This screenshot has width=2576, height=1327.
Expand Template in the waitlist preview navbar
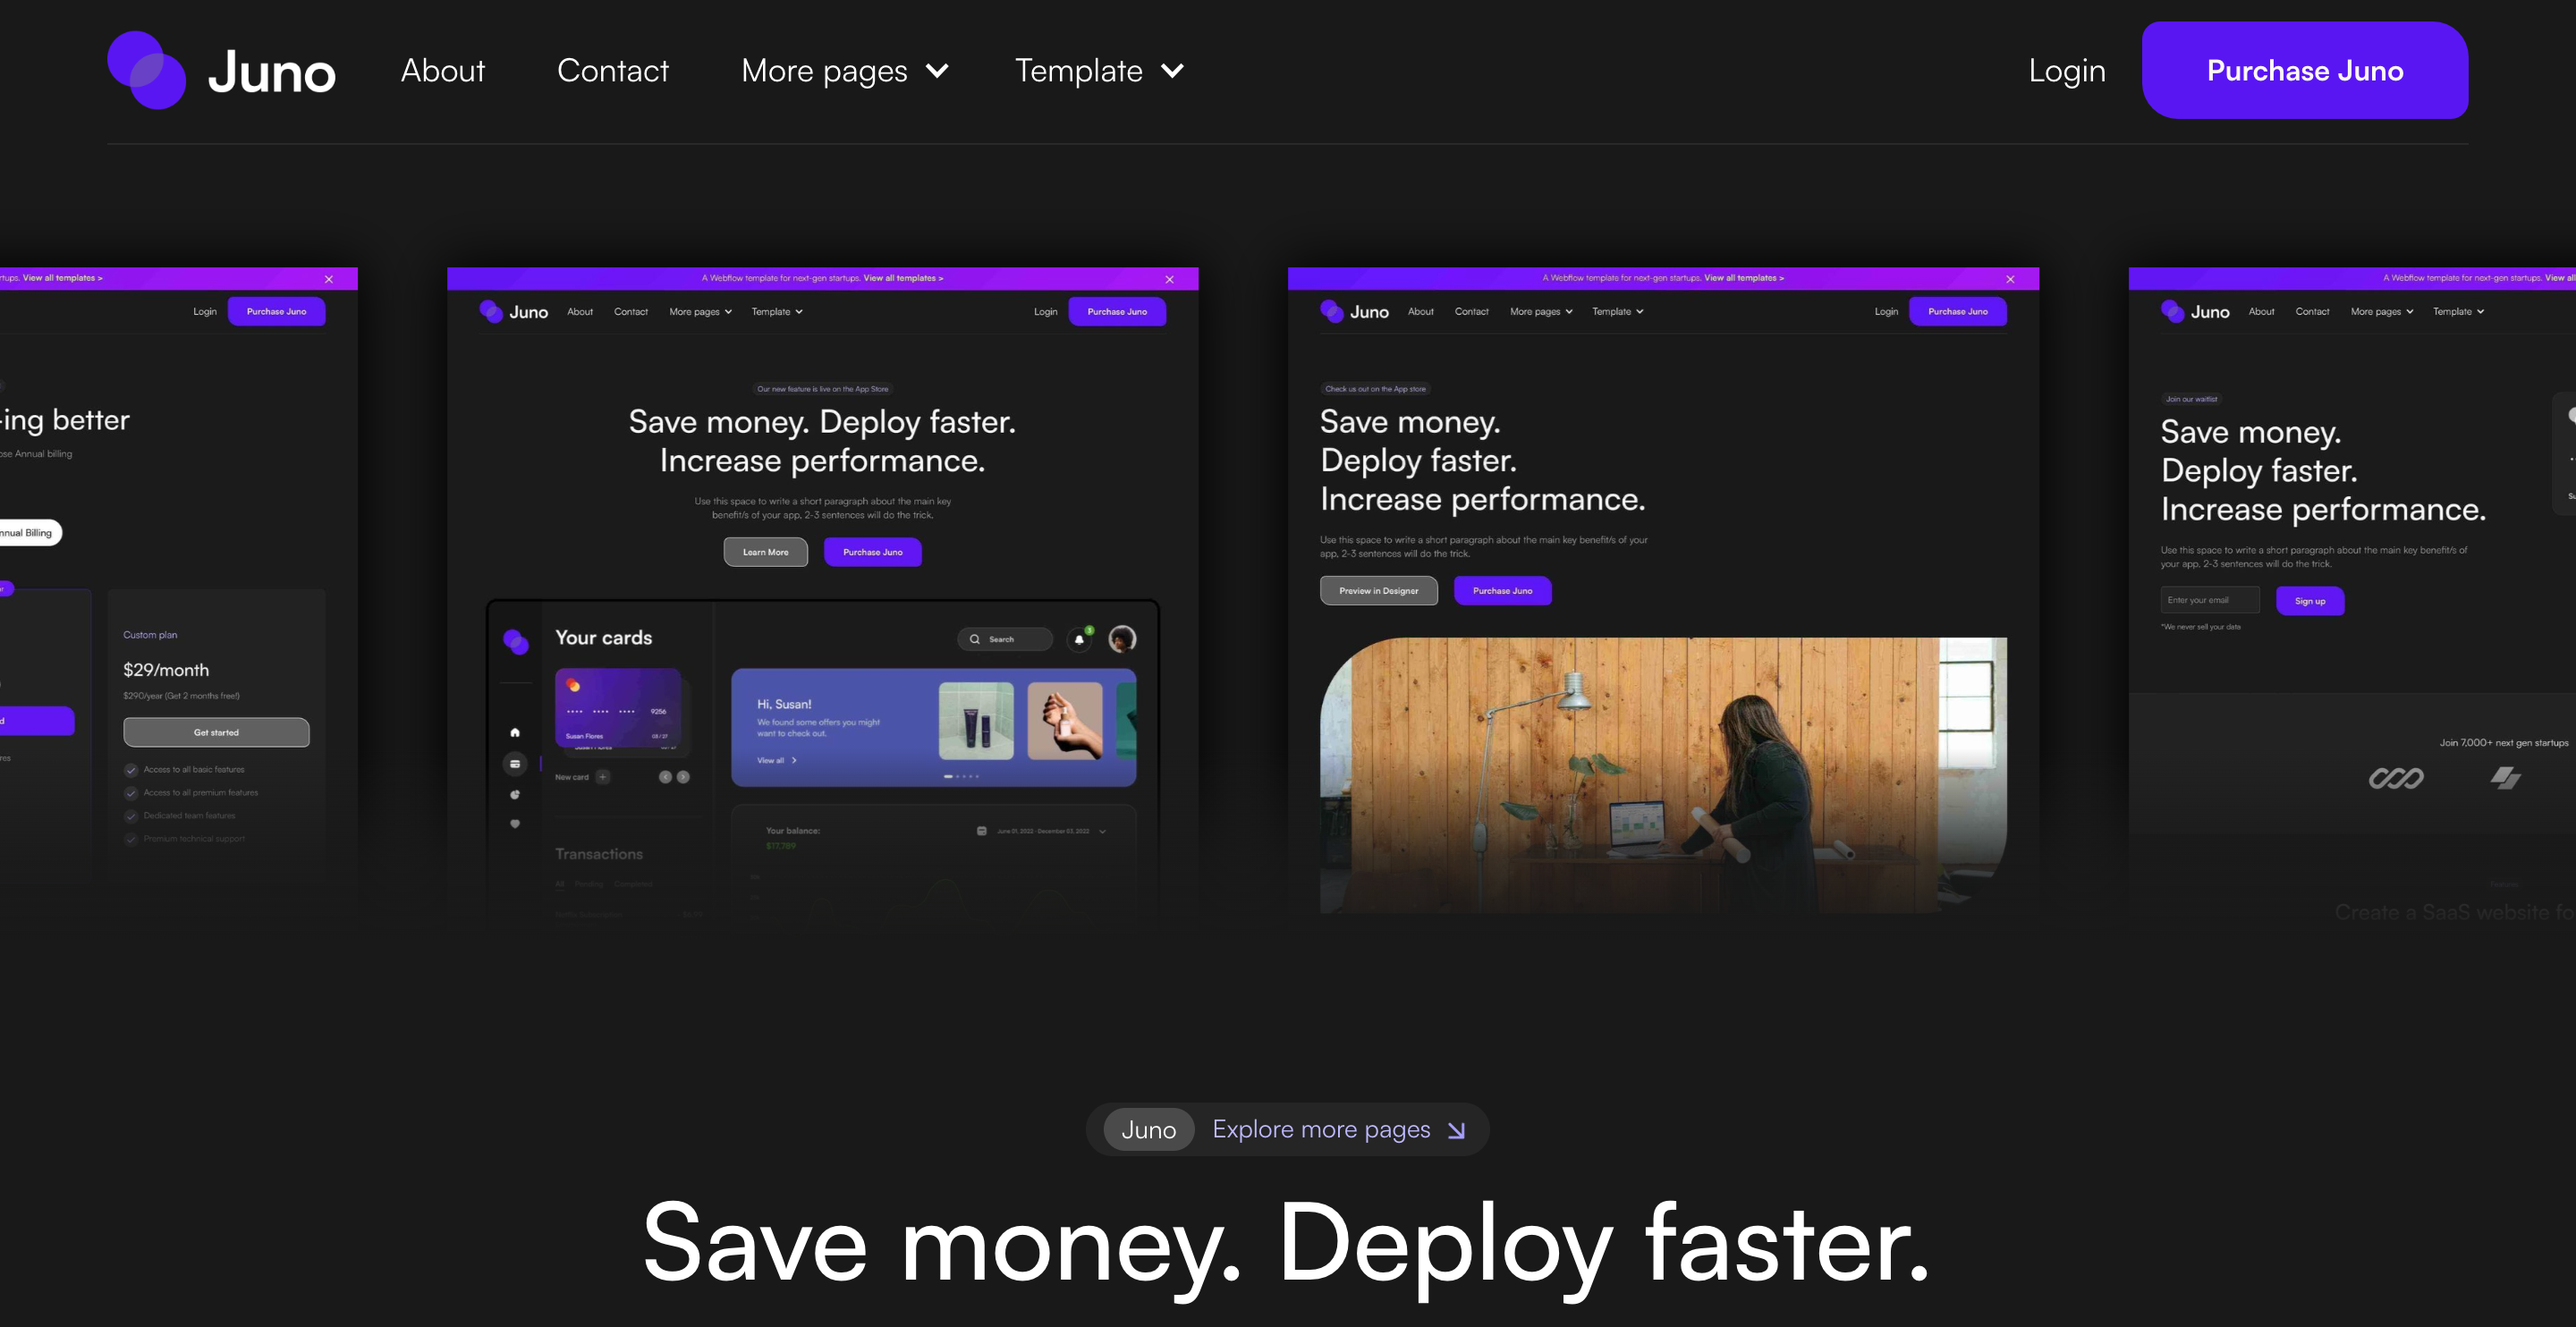(2459, 312)
